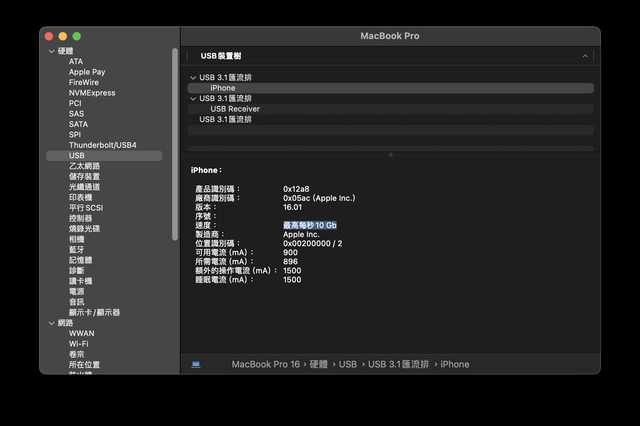
Task: Select the iPhone row in the device tree
Action: coord(223,88)
